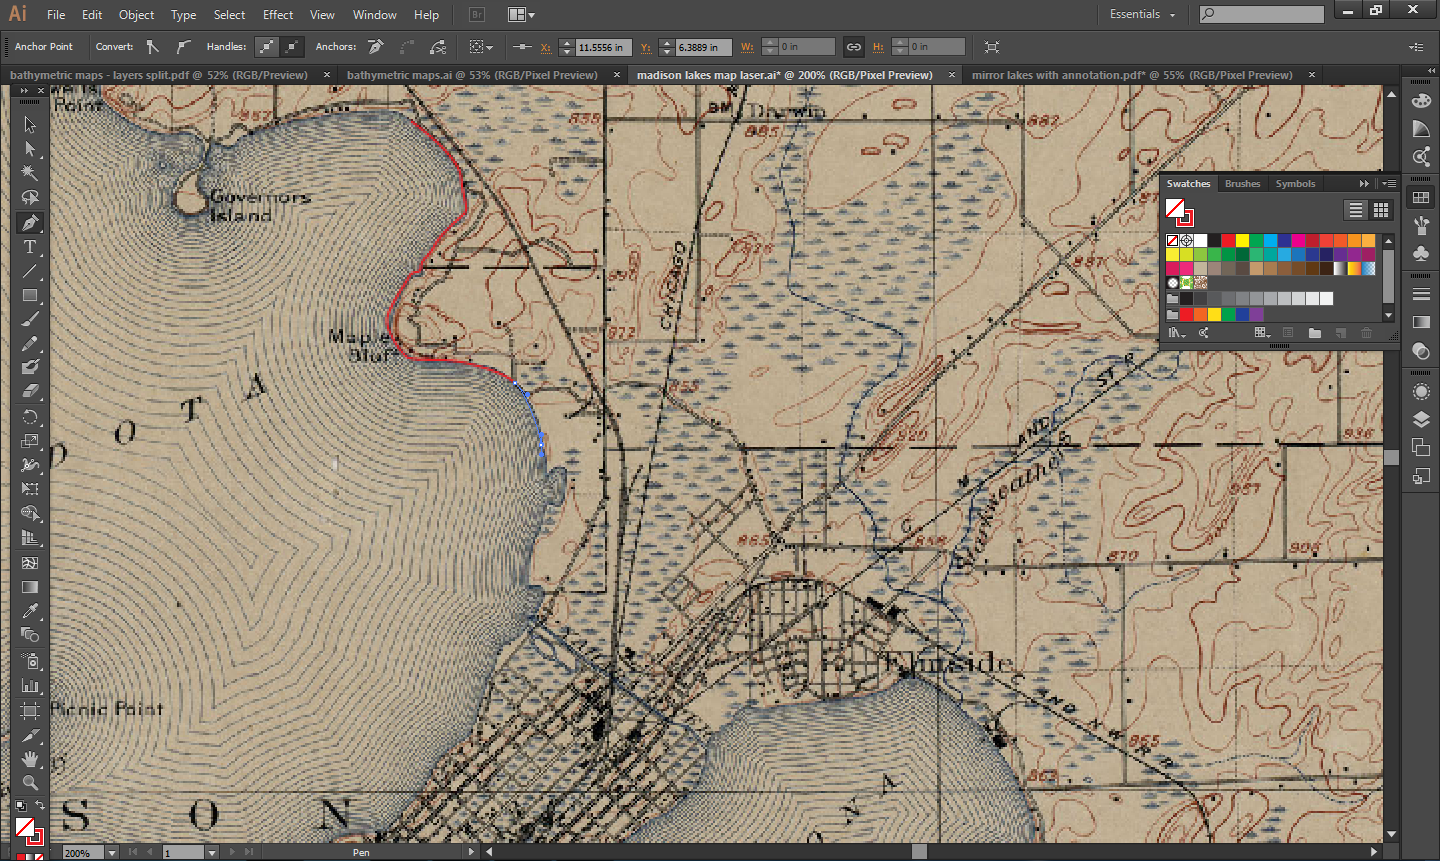1440x861 pixels.
Task: Switch swatches to thumbnail grid view
Action: pos(1381,210)
